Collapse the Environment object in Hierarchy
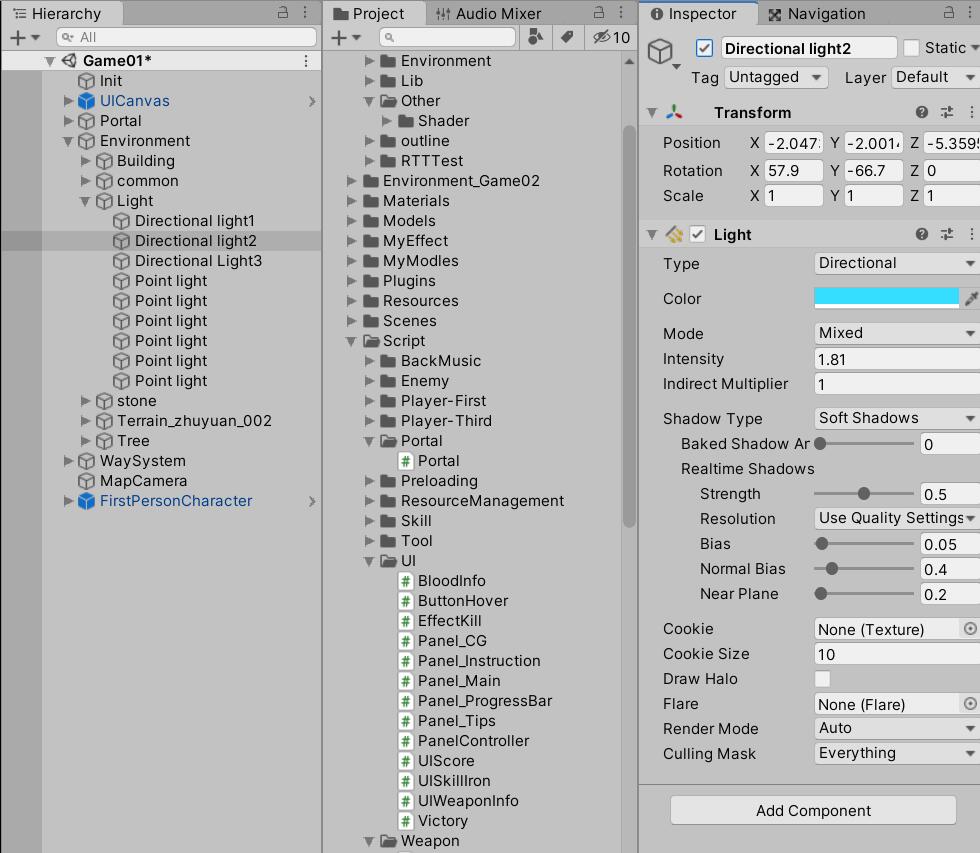The height and width of the screenshot is (853, 980). [x=68, y=141]
